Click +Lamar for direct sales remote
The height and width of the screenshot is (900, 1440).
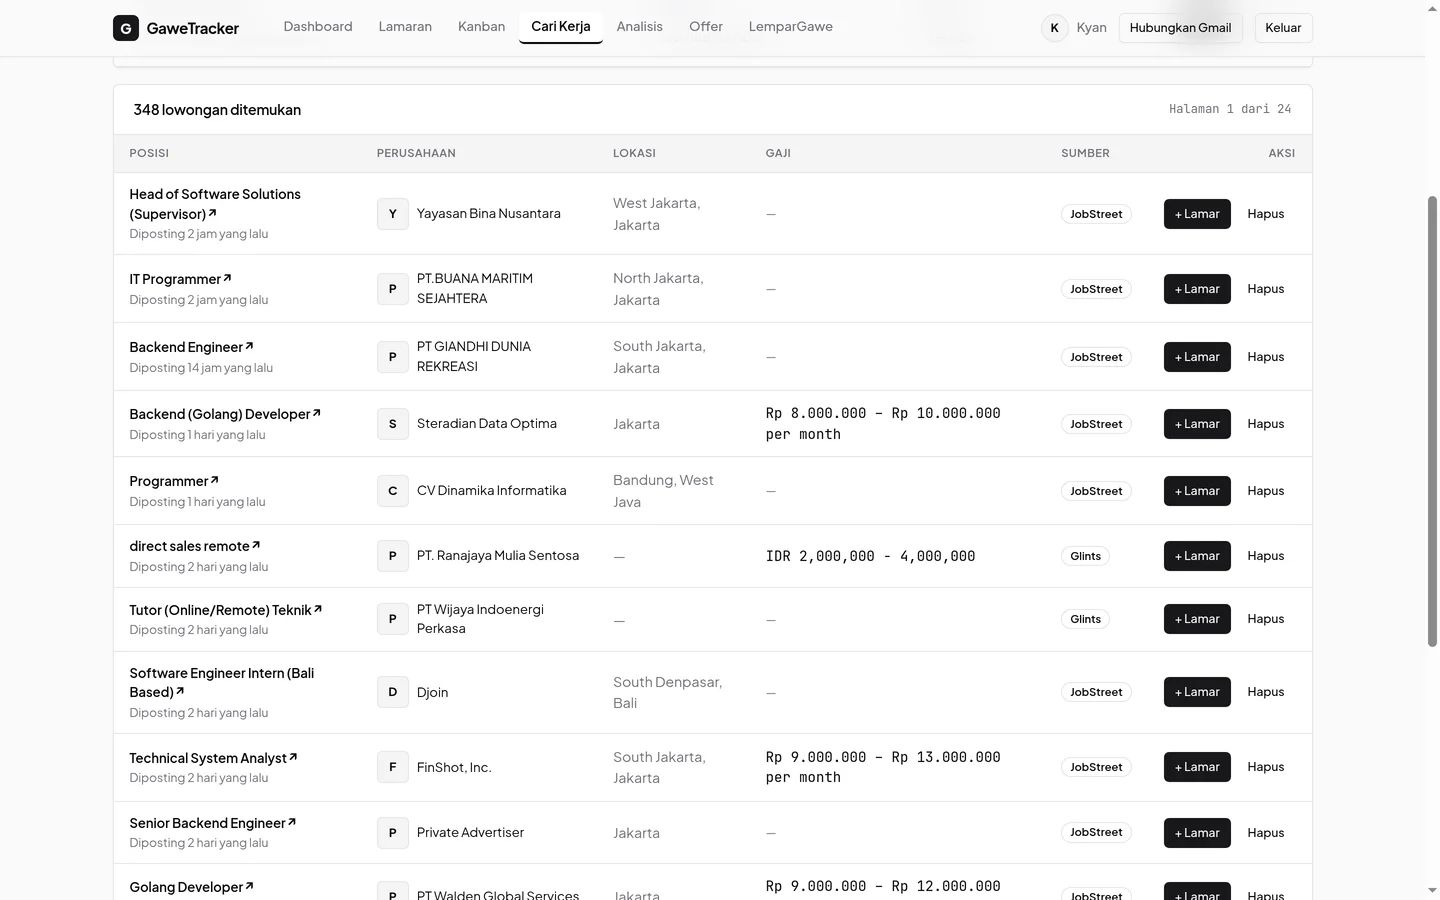click(1197, 556)
